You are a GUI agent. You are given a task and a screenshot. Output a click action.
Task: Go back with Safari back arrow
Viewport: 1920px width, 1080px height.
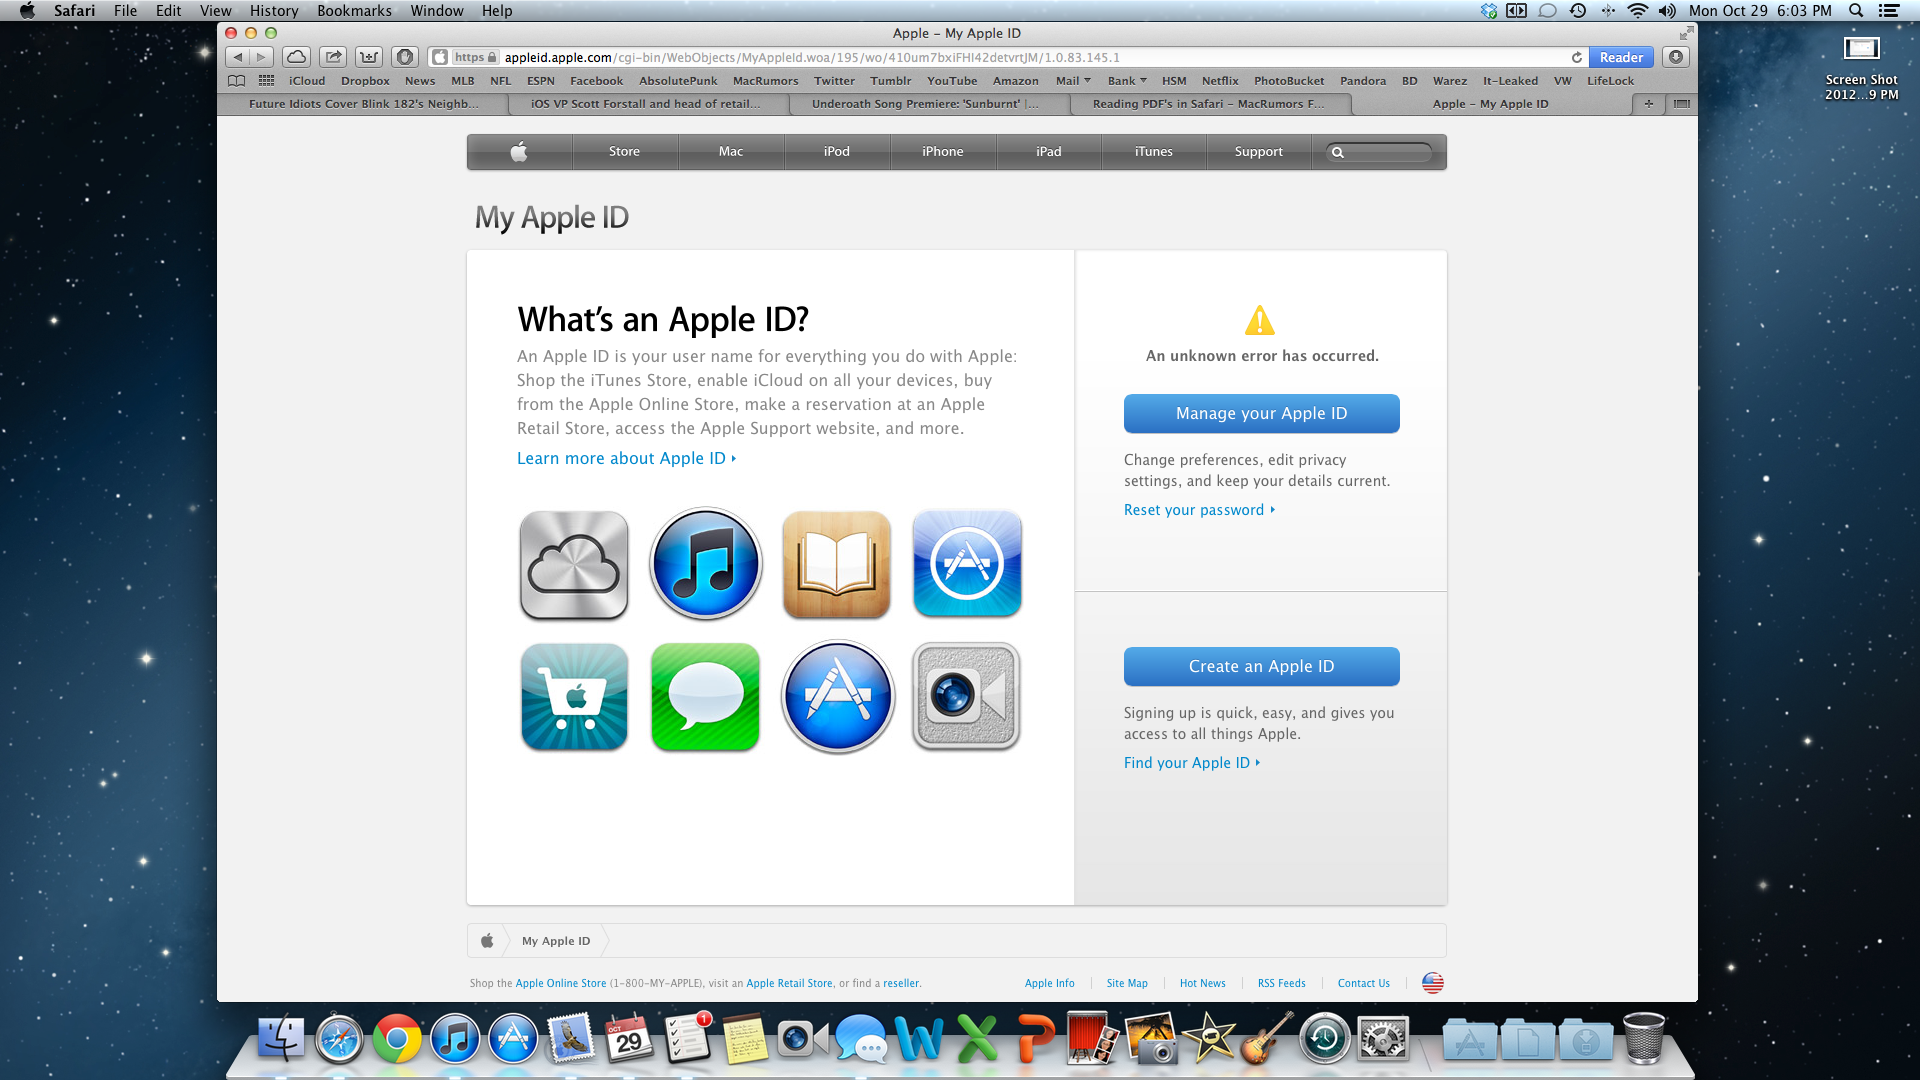[238, 57]
